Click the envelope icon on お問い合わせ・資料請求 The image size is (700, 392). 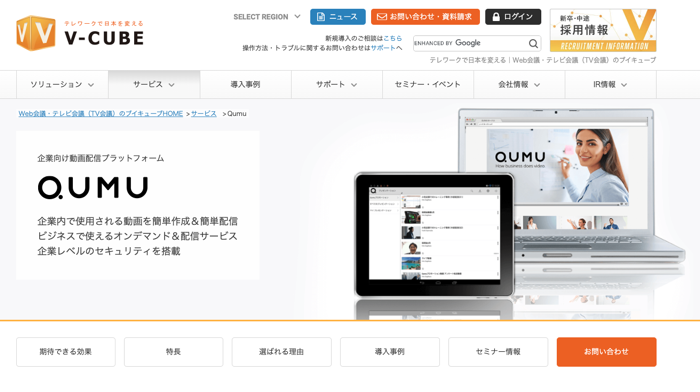pyautogui.click(x=381, y=17)
